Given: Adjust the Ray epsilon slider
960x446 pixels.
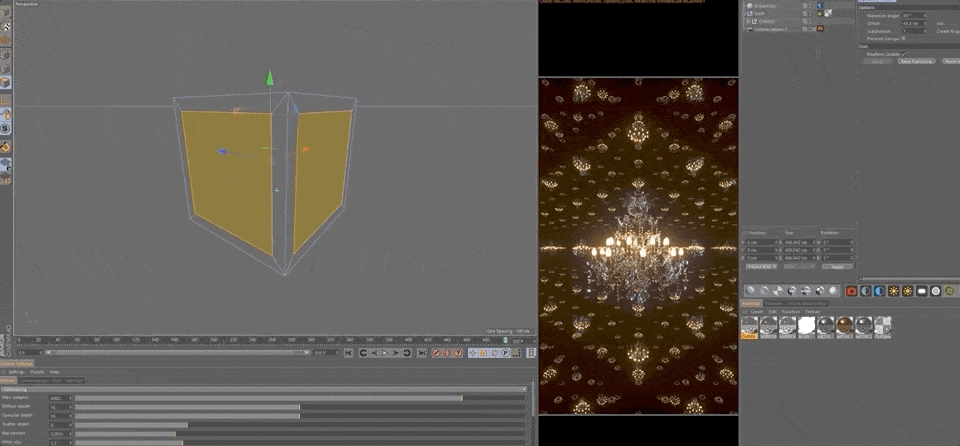Looking at the screenshot, I should pos(300,434).
